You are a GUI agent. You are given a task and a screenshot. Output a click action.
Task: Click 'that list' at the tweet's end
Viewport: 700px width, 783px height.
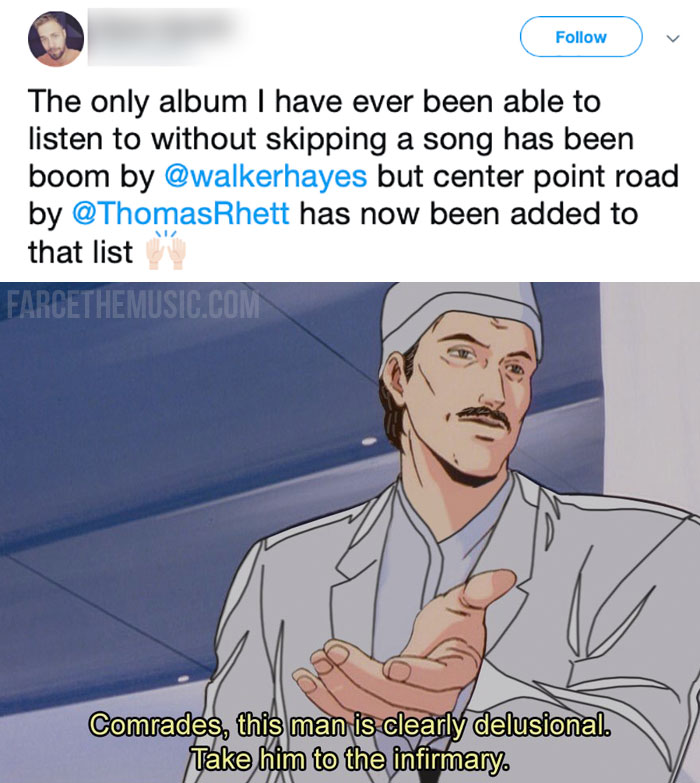tap(80, 251)
